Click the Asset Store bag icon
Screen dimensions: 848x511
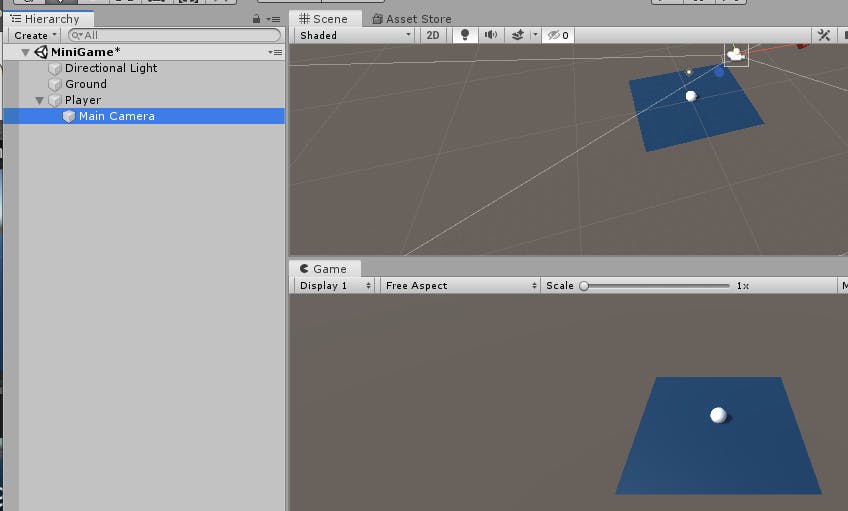pos(377,19)
